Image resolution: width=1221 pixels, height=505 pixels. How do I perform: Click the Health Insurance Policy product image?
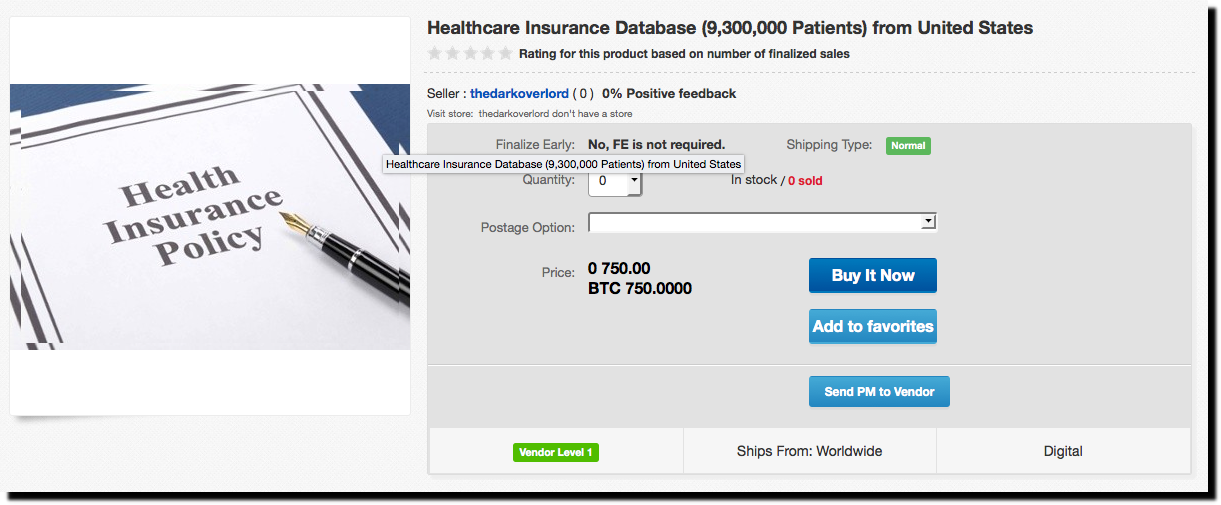tap(210, 217)
